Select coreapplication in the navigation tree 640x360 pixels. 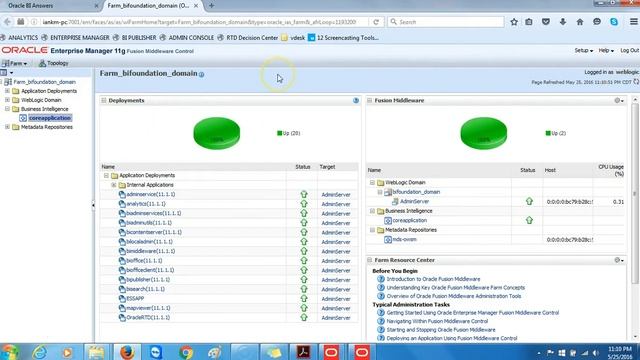pyautogui.click(x=50, y=118)
